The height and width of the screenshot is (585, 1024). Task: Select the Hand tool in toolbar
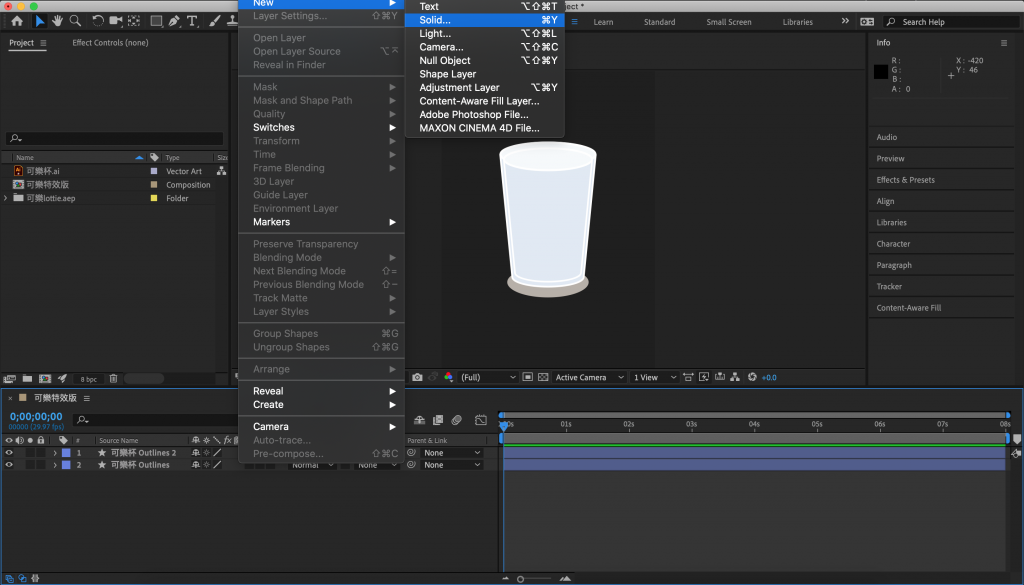tap(58, 20)
